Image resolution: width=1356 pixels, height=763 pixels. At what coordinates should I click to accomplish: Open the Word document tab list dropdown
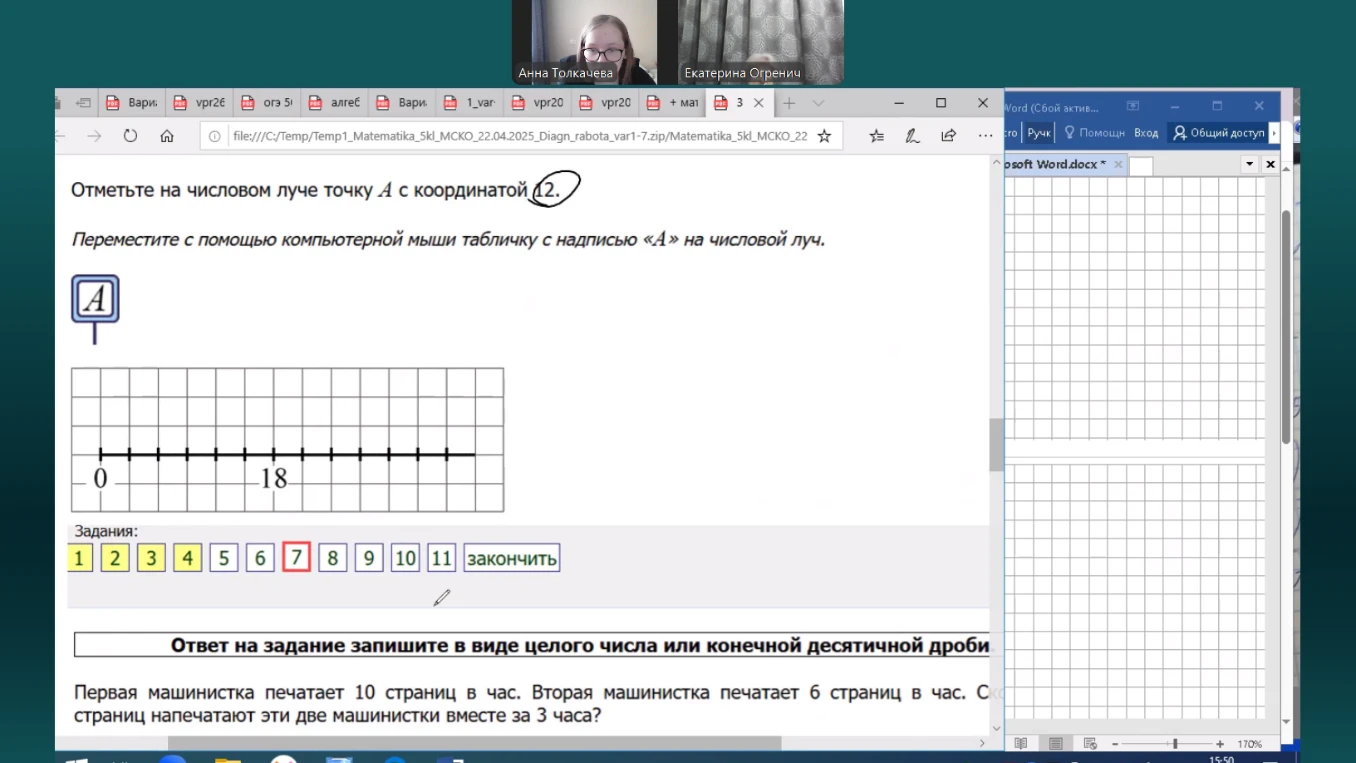[x=1249, y=164]
